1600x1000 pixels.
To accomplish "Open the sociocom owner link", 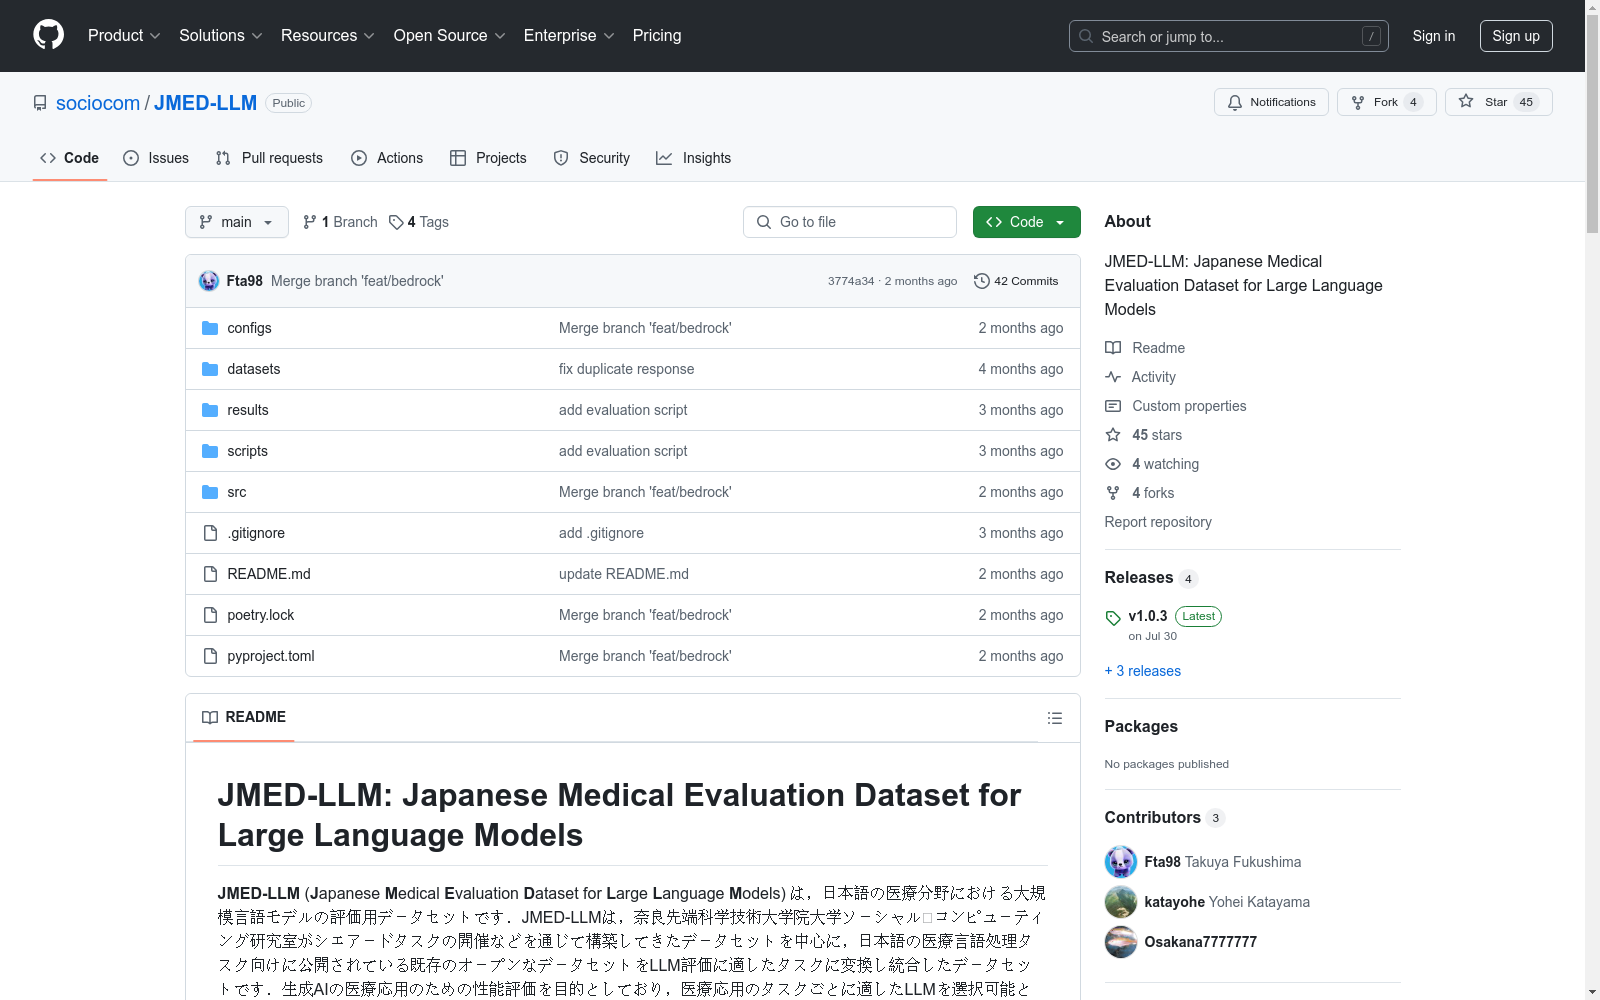I will (98, 103).
